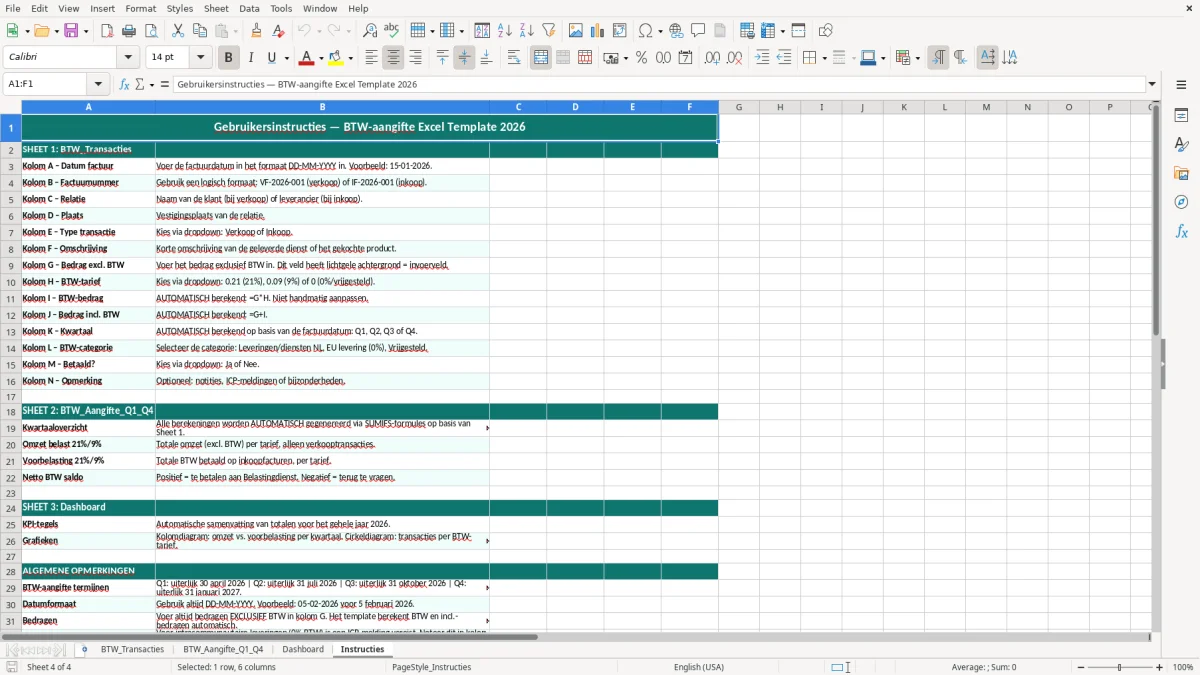Click the zoom slider in the status bar

pos(1119,667)
